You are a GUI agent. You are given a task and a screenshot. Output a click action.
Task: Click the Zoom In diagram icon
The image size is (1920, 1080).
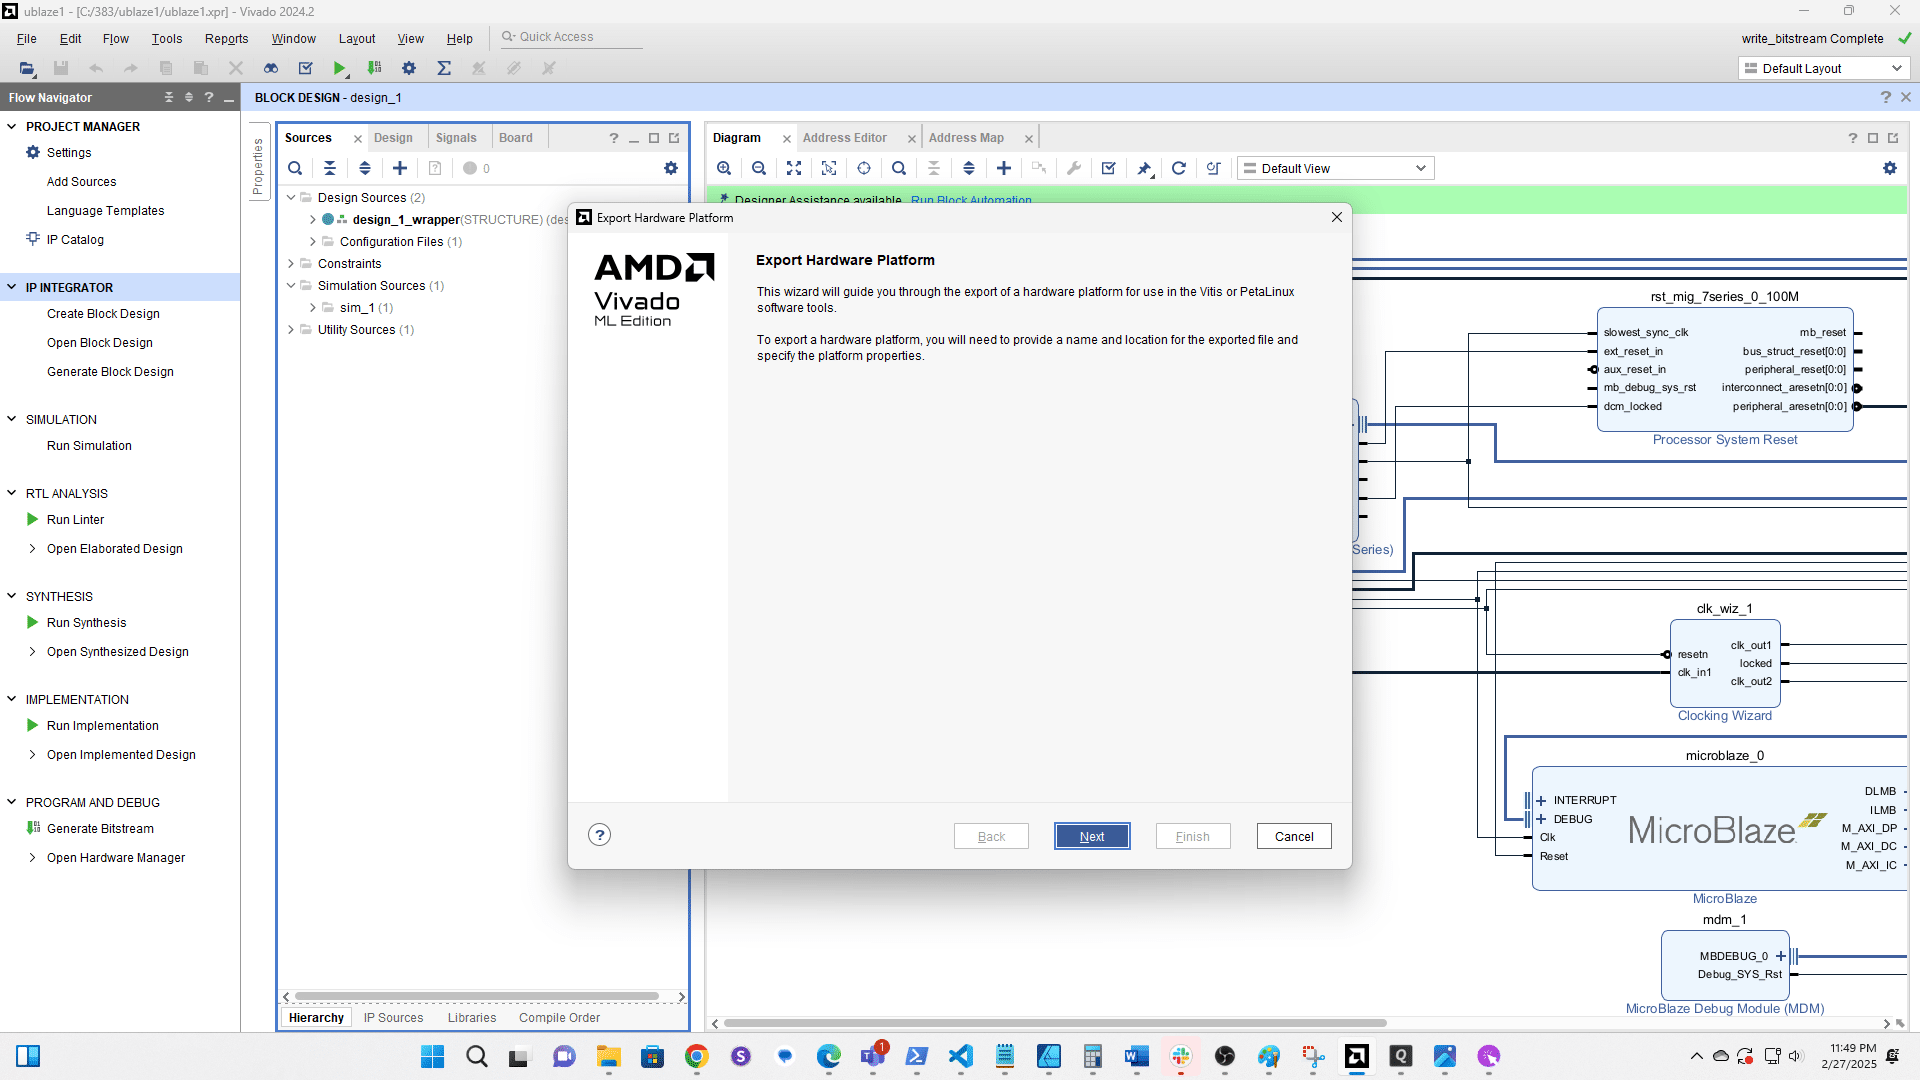pyautogui.click(x=724, y=168)
